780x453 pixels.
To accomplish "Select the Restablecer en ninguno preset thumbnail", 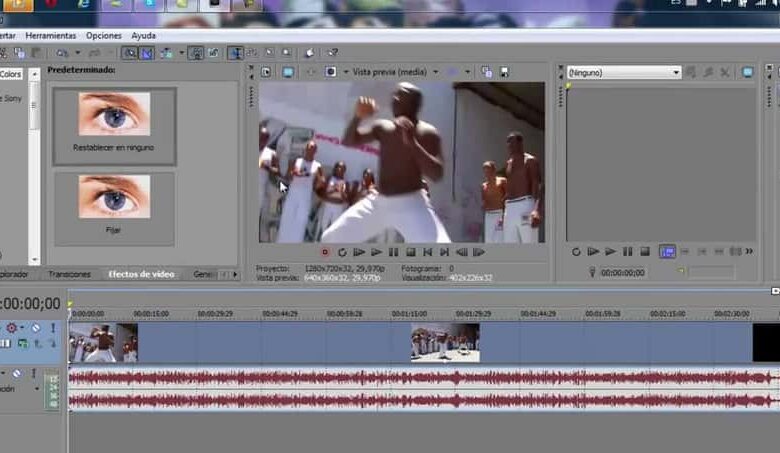I will click(x=114, y=126).
